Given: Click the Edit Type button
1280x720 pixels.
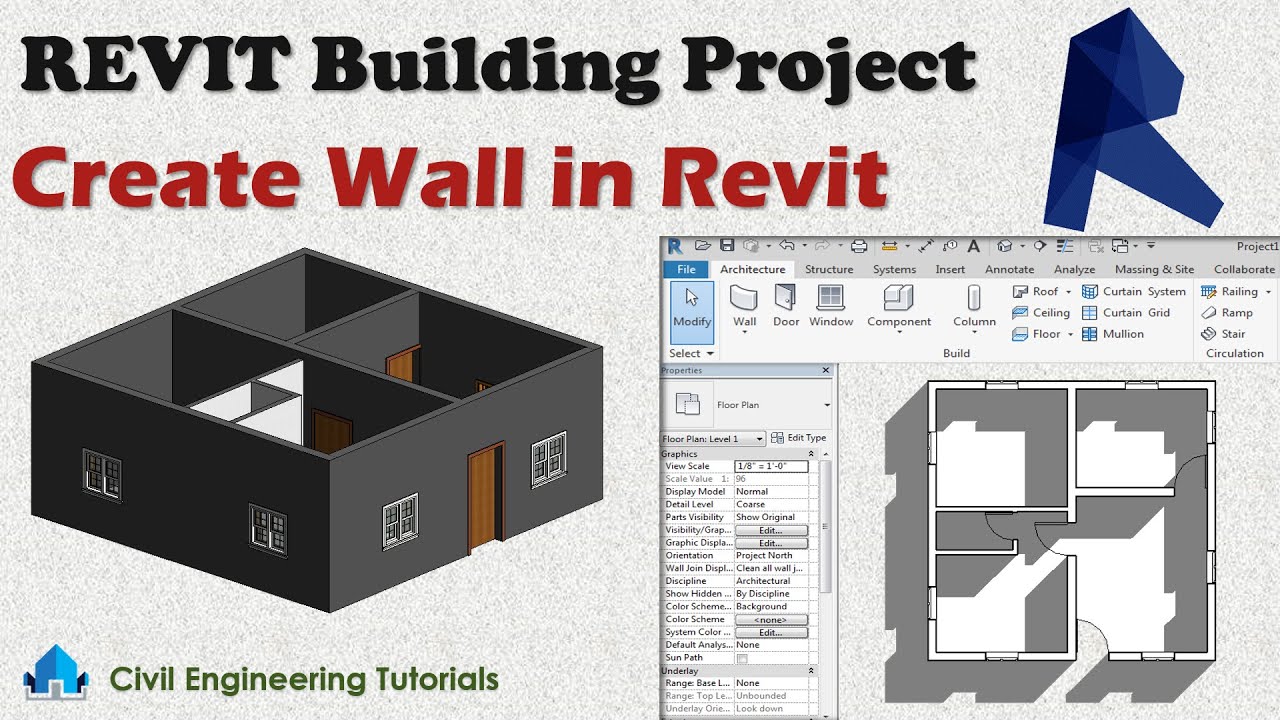Looking at the screenshot, I should [x=798, y=438].
